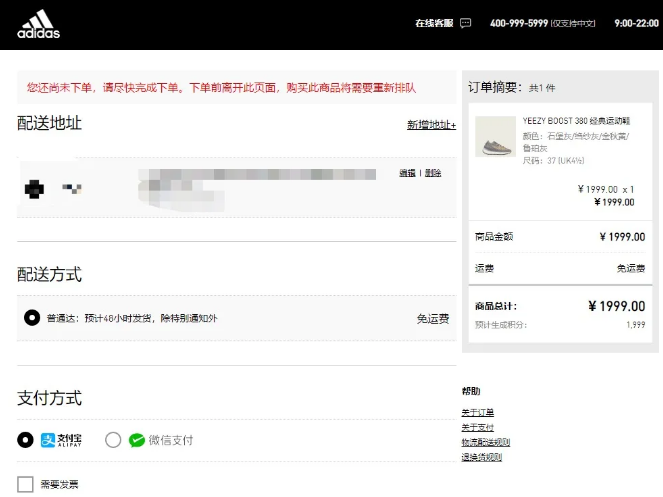Image resolution: width=663 pixels, height=497 pixels.
Task: Click the Alipay logo
Action: point(61,440)
